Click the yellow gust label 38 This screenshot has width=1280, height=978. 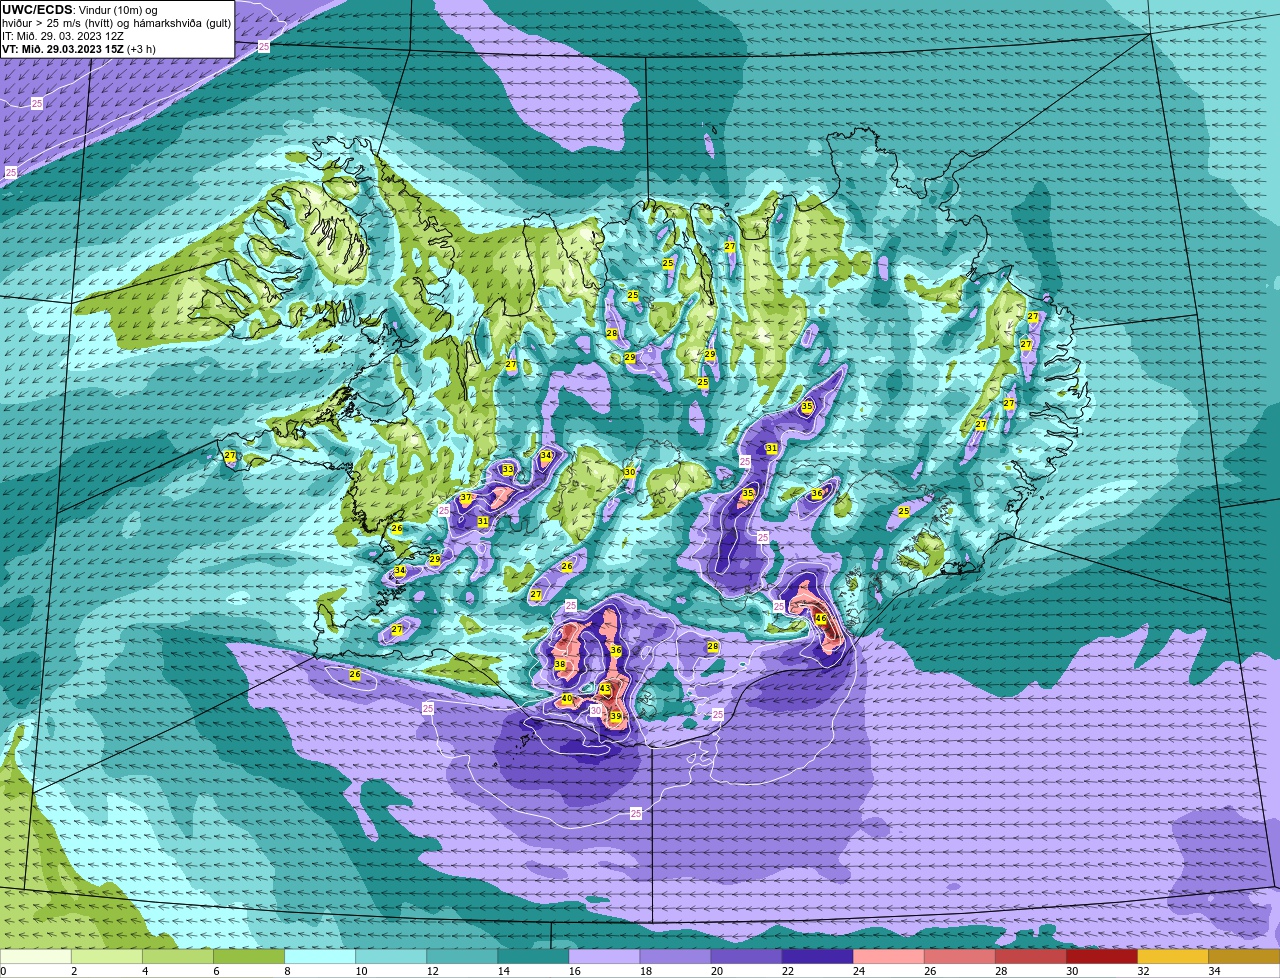tap(560, 665)
